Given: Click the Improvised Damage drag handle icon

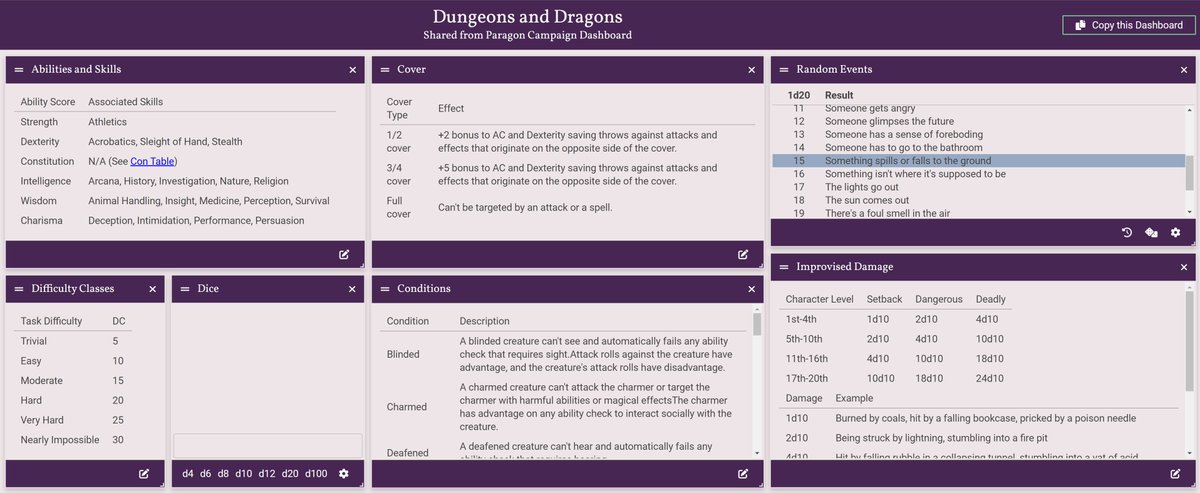Looking at the screenshot, I should point(784,267).
